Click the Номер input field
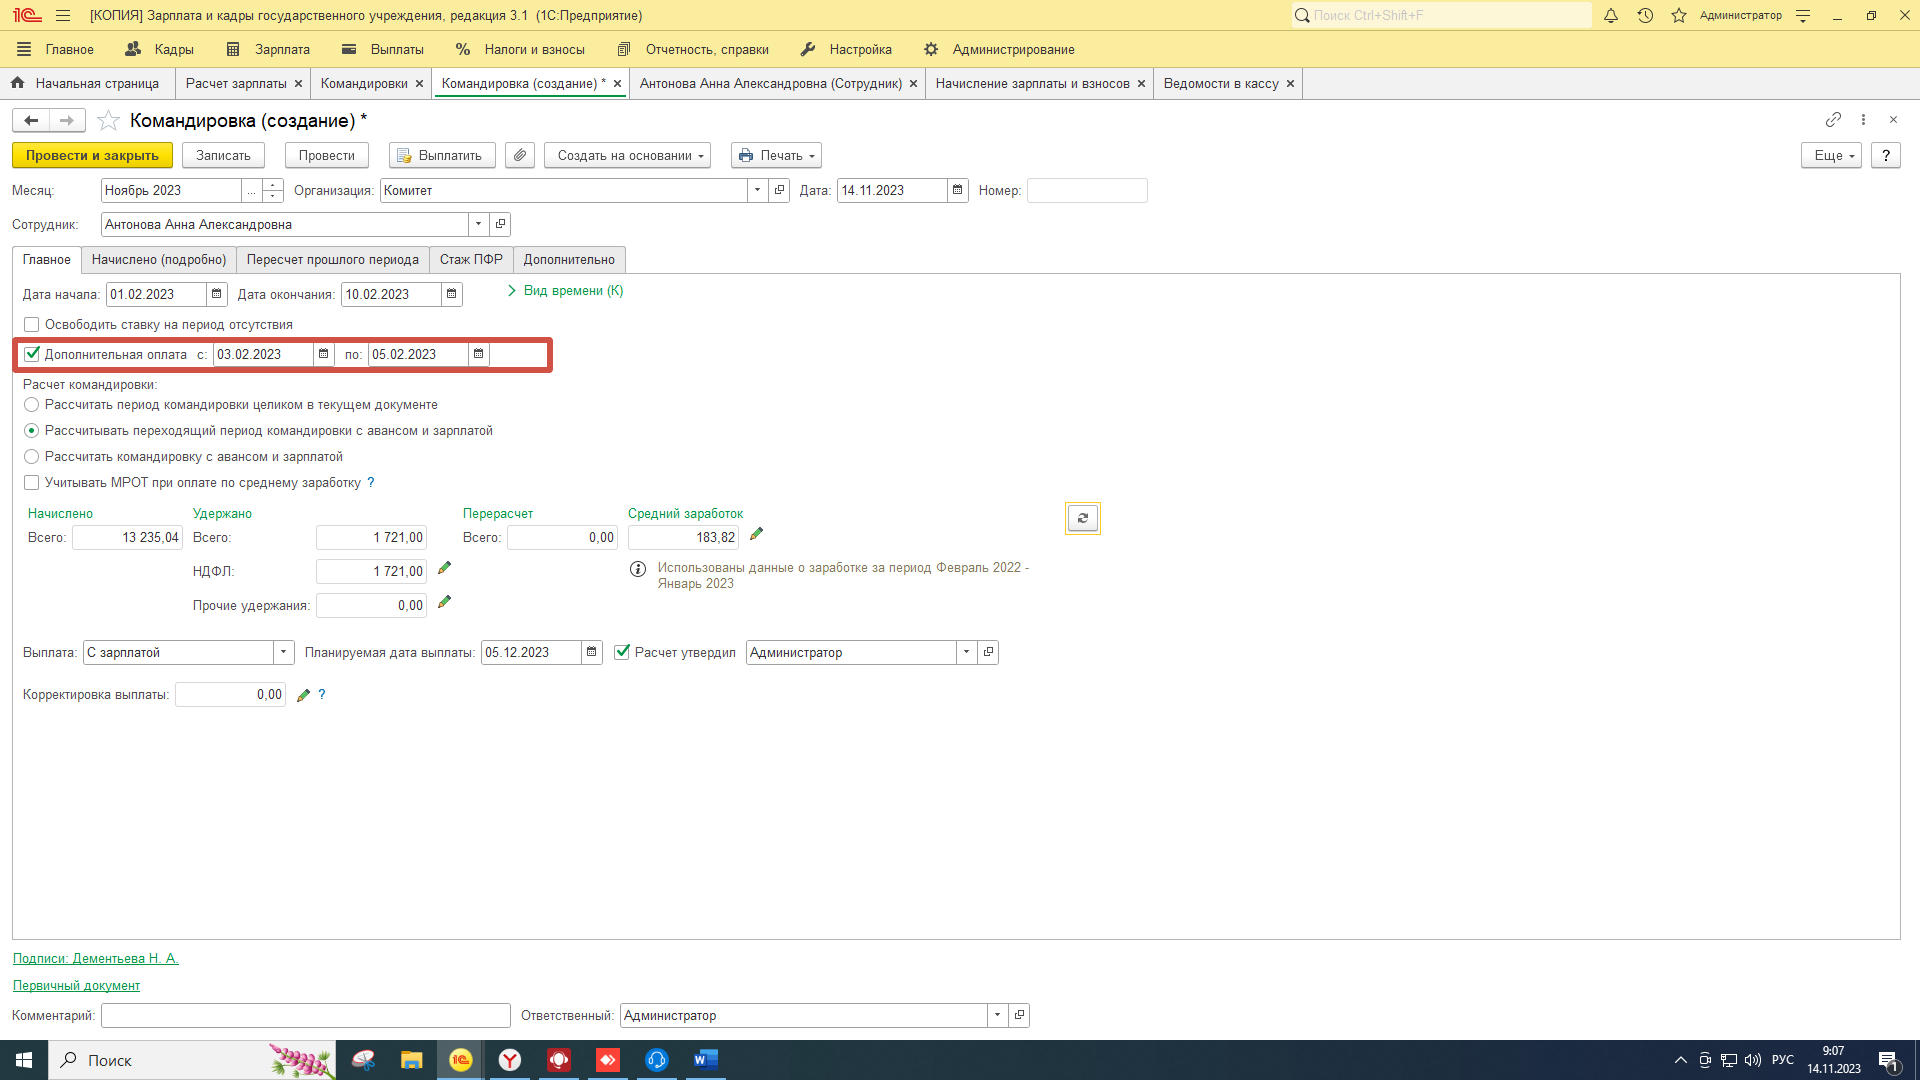 [1087, 190]
